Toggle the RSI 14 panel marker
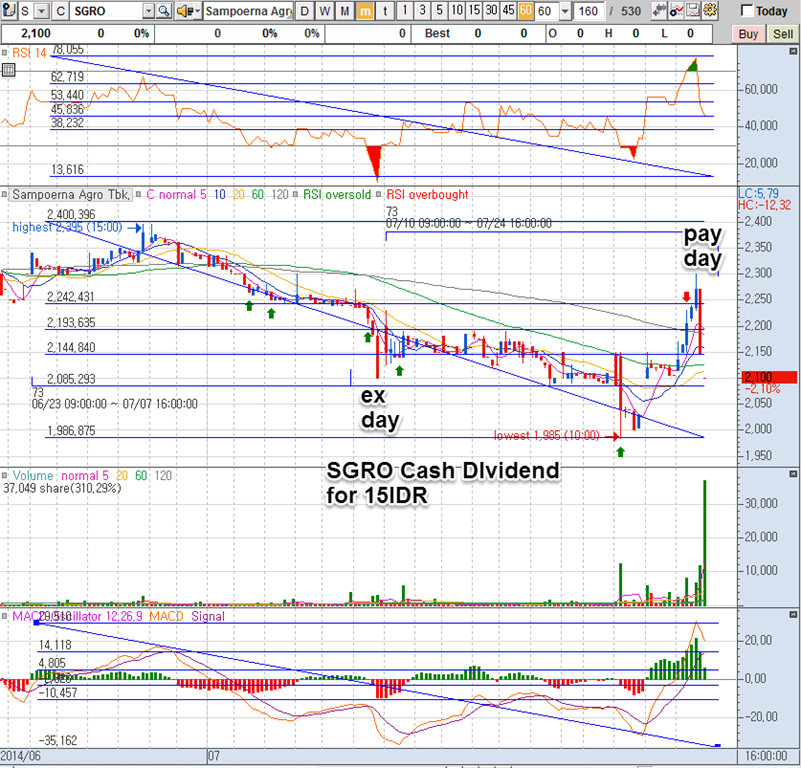This screenshot has height=768, width=801. coord(5,53)
